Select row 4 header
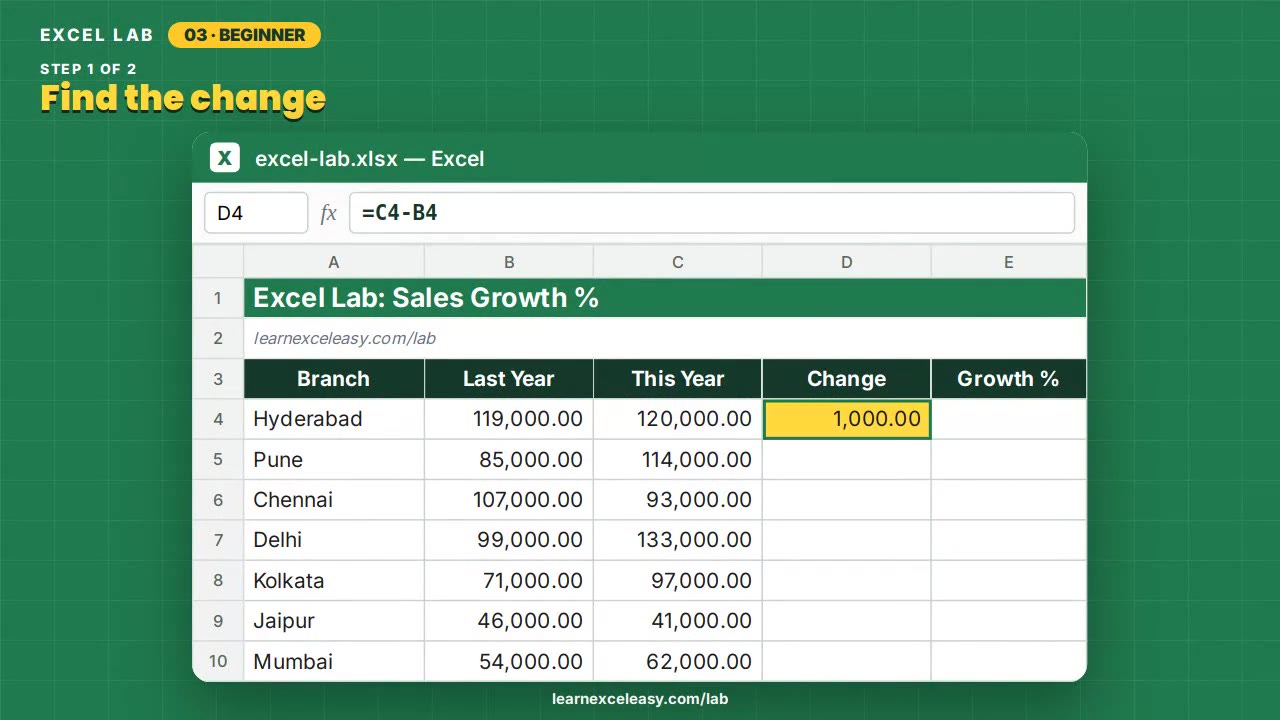 tap(218, 419)
